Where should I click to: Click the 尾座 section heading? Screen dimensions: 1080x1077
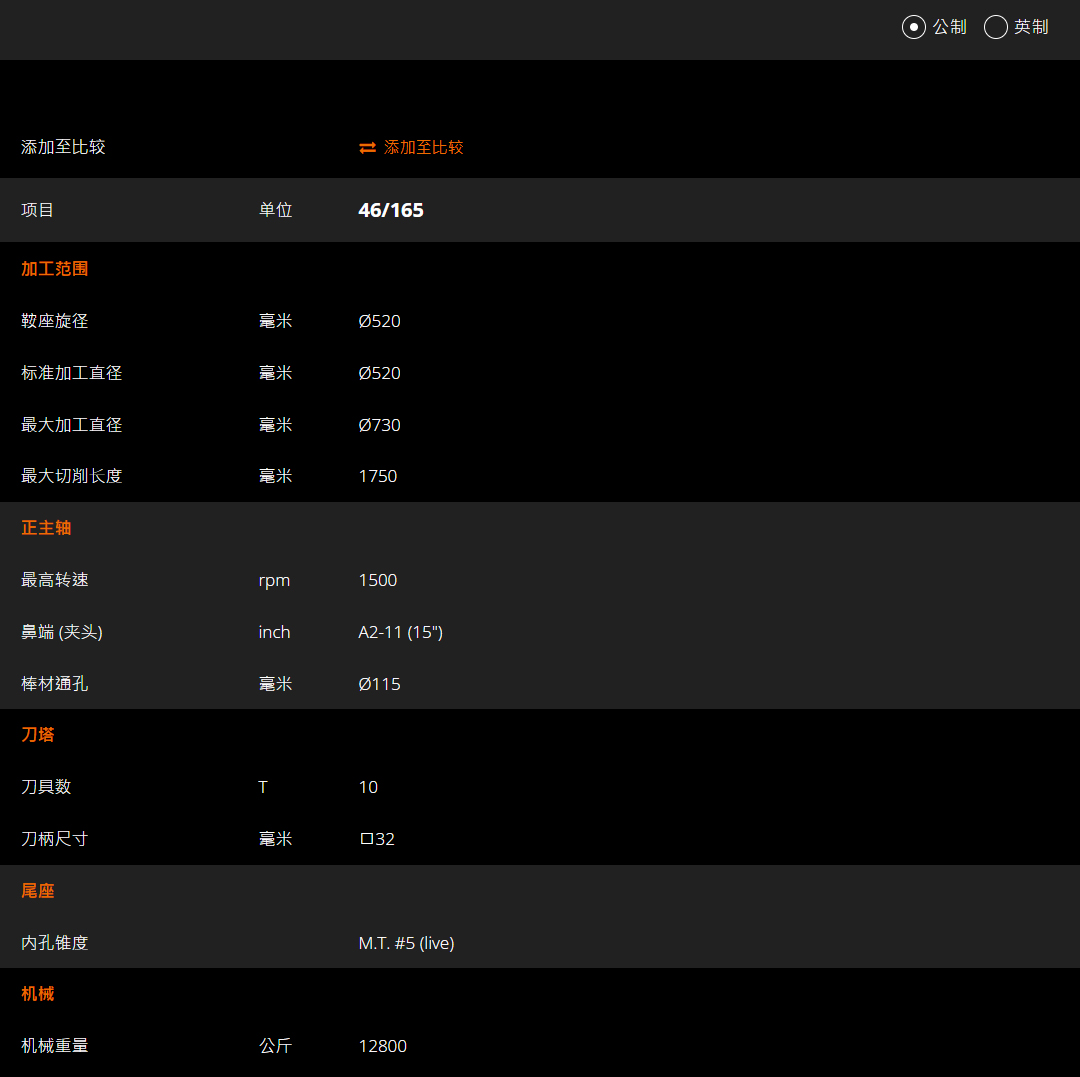pos(38,891)
